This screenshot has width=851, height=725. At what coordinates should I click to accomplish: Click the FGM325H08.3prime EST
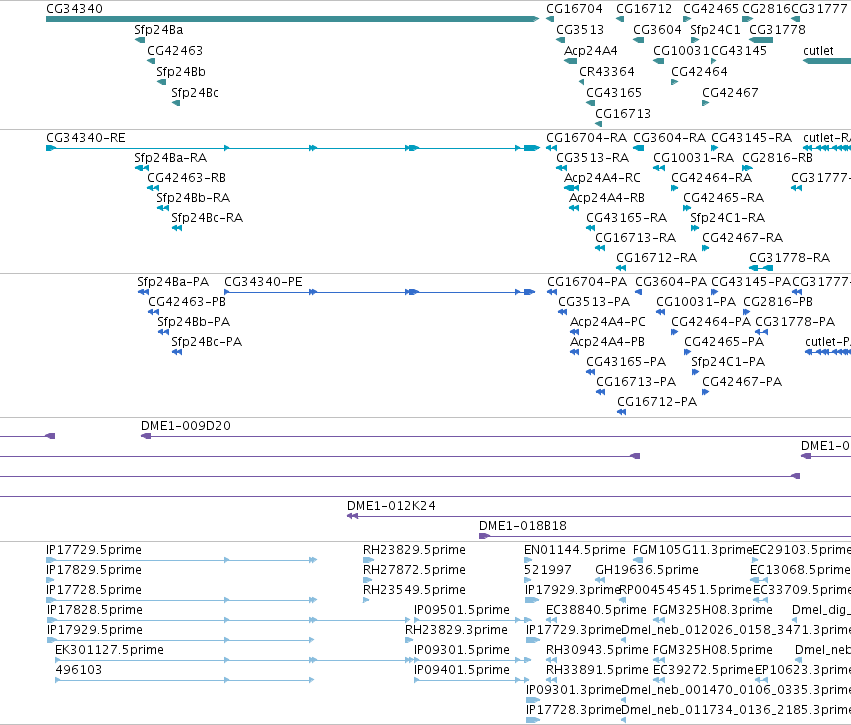click(x=659, y=620)
